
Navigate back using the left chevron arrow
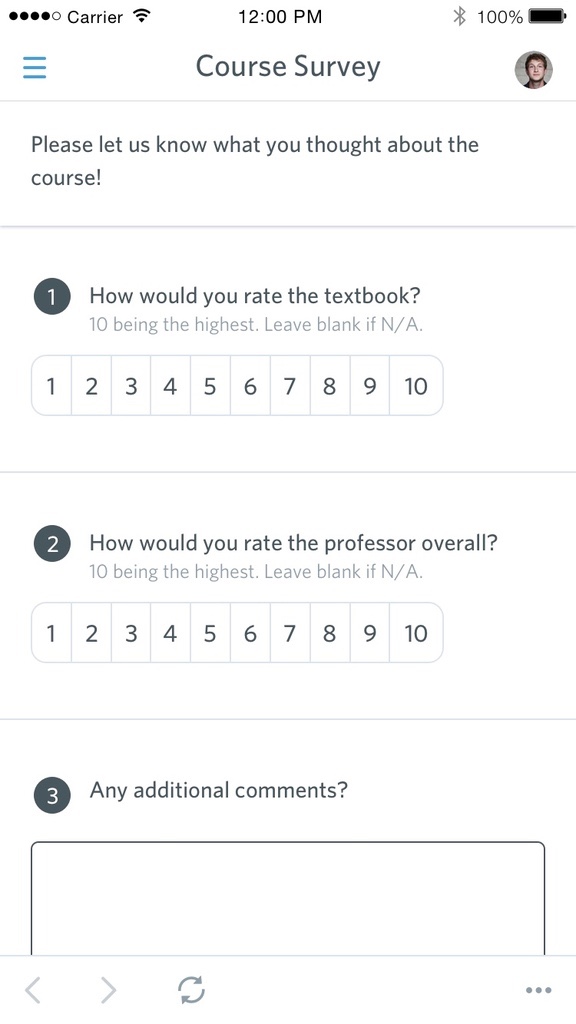30,989
